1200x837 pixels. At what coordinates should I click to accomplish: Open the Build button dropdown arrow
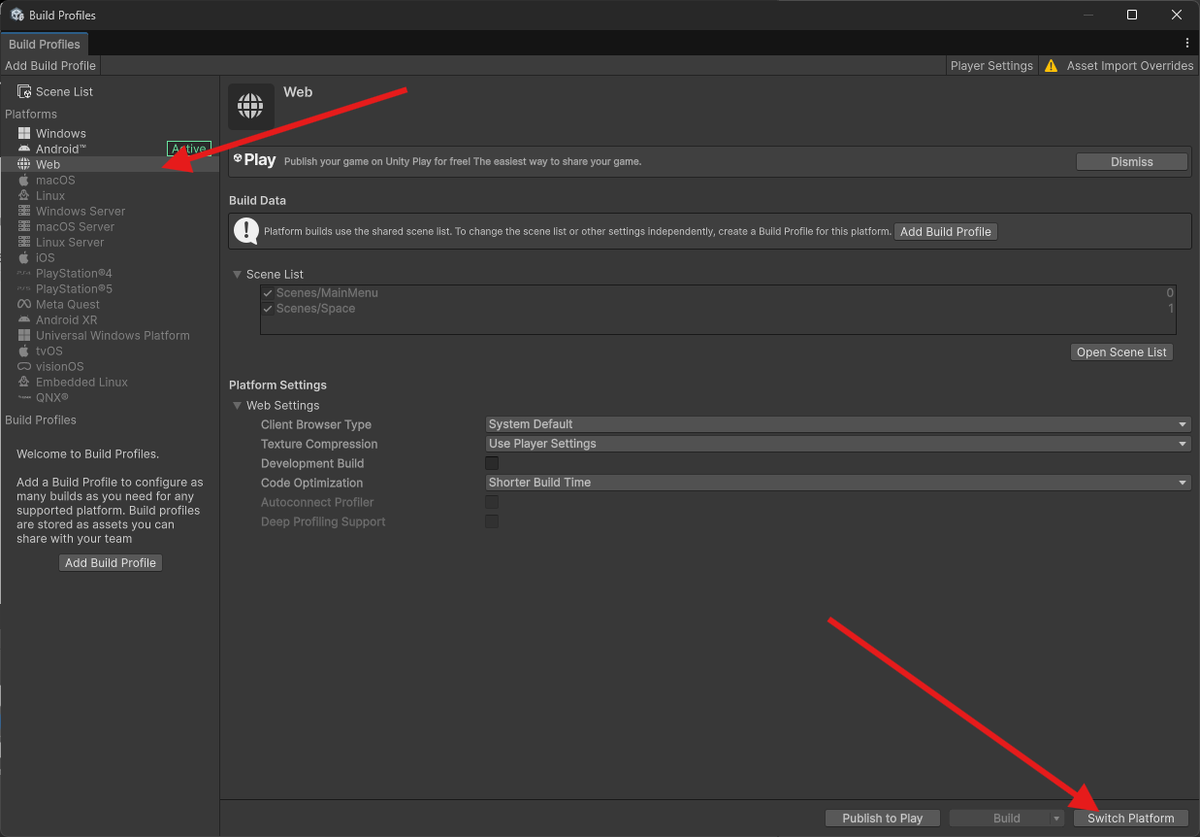1056,818
